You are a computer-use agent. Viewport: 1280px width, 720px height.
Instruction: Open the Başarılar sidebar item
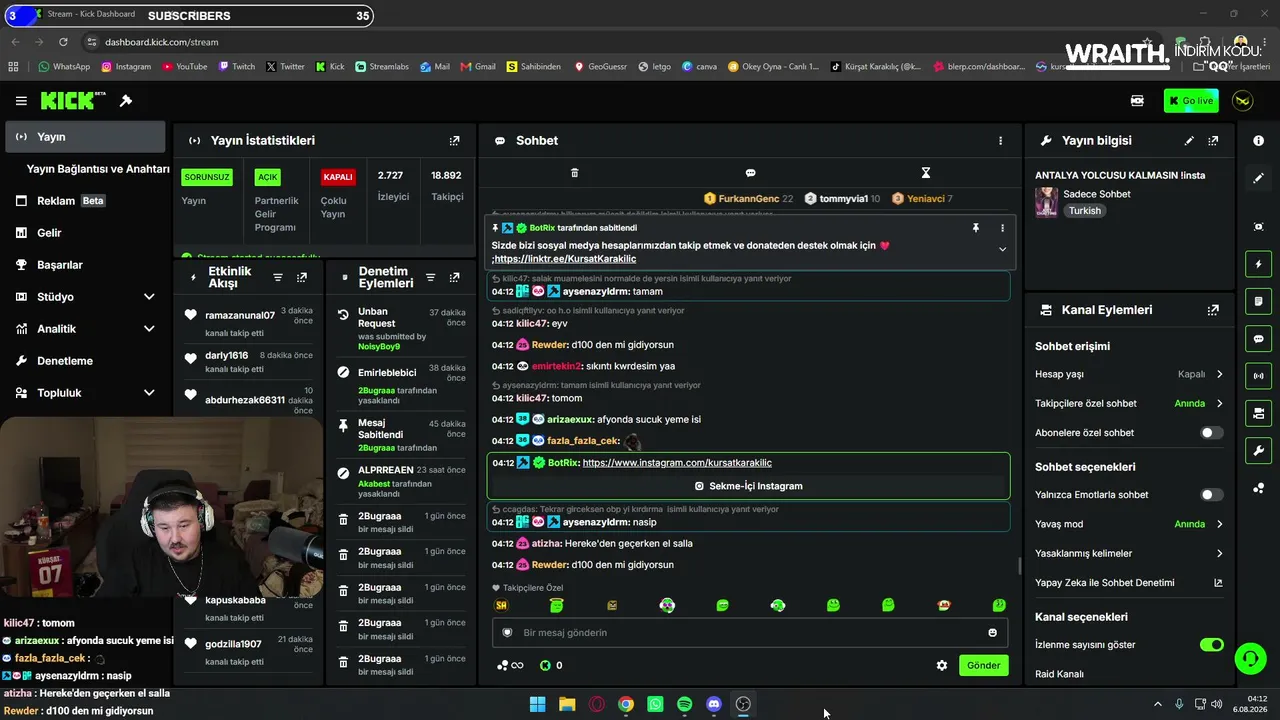click(85, 265)
